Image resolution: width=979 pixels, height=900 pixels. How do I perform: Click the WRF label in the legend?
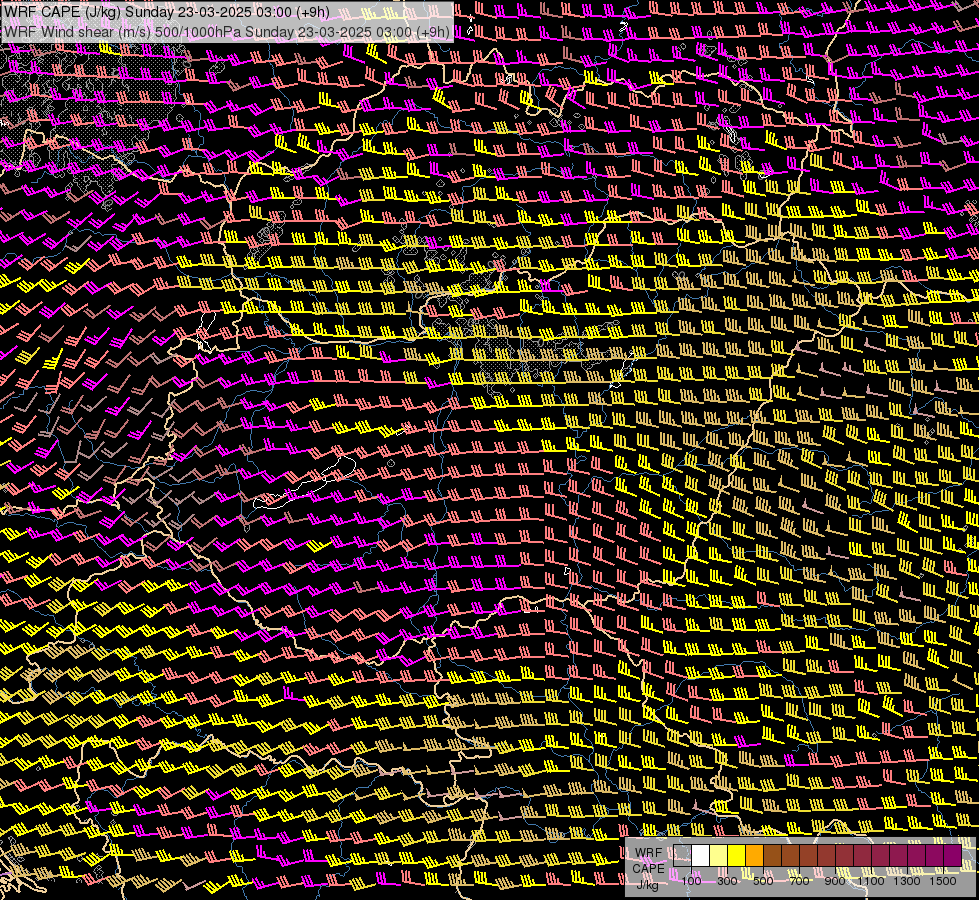pos(649,853)
